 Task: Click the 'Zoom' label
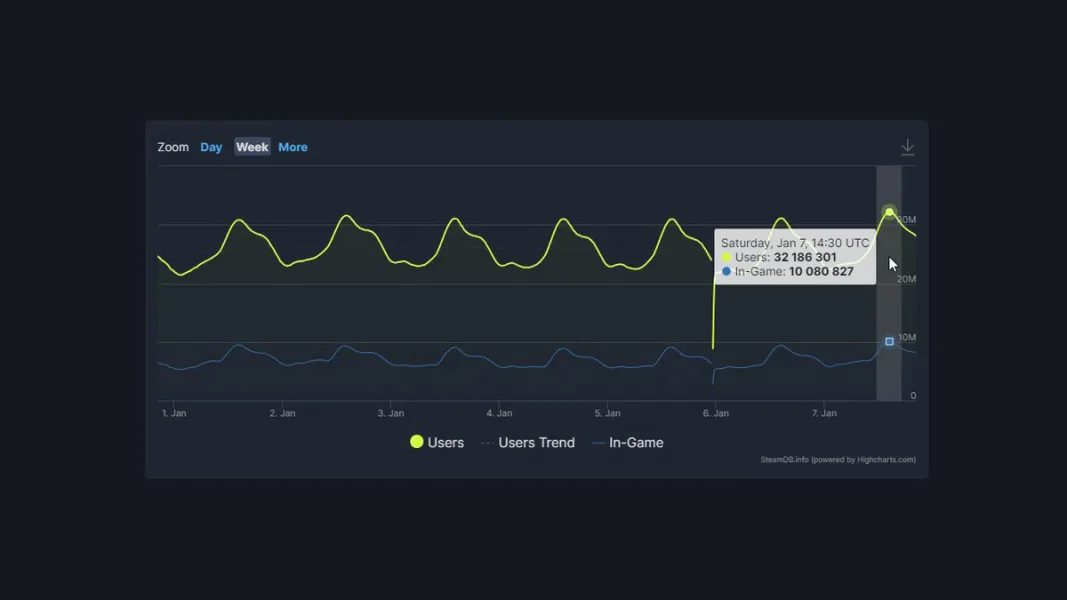click(x=173, y=147)
